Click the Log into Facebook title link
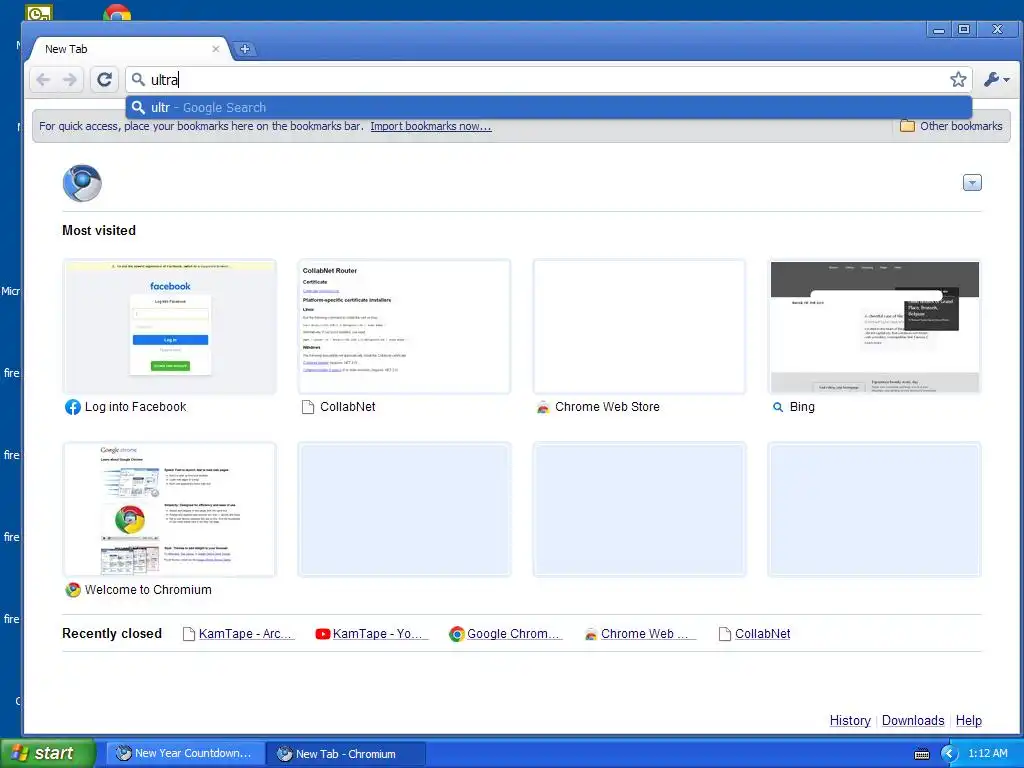 (135, 407)
